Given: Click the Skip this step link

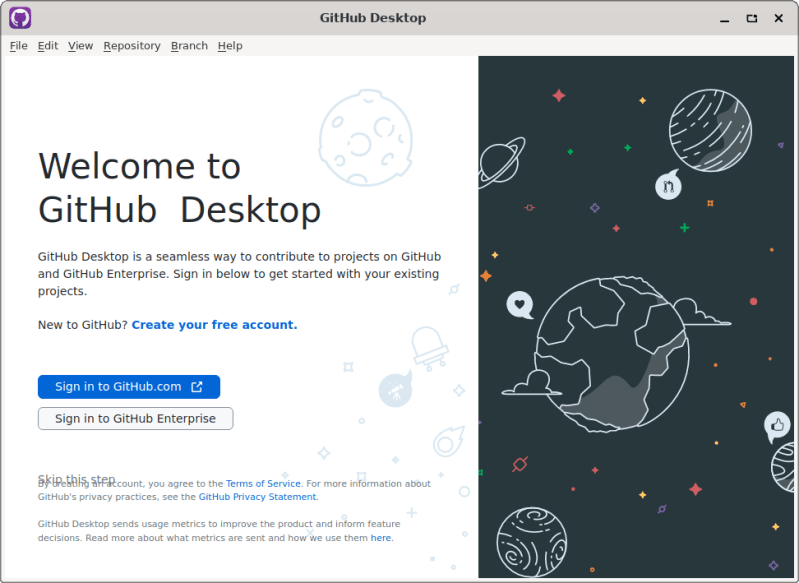Looking at the screenshot, I should coord(76,480).
